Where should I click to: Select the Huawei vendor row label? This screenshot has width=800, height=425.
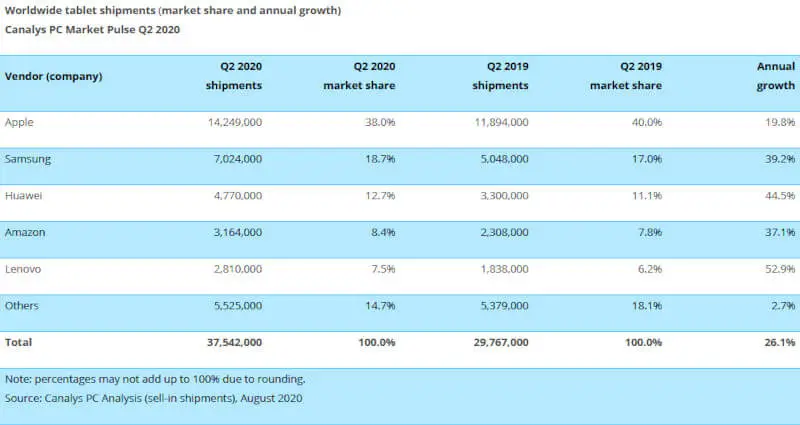24,196
